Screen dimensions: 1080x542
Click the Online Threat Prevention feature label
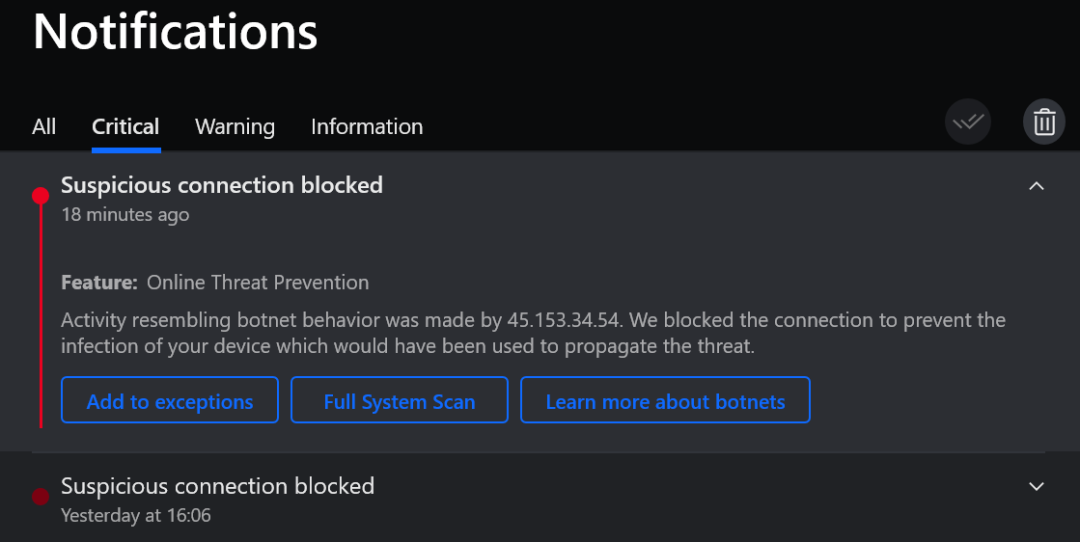click(258, 283)
